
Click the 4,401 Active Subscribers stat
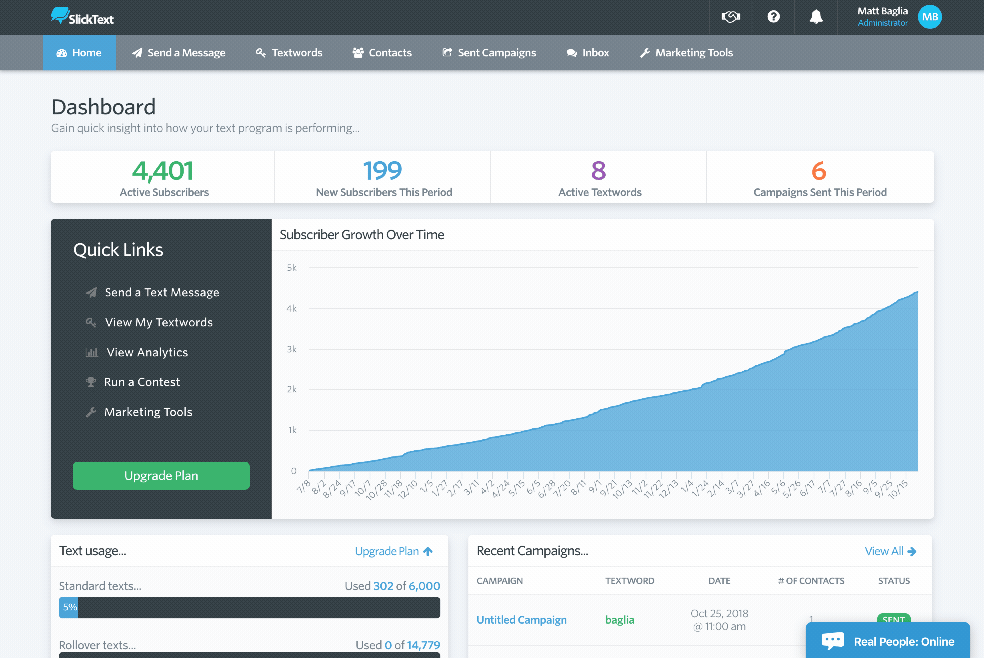163,178
